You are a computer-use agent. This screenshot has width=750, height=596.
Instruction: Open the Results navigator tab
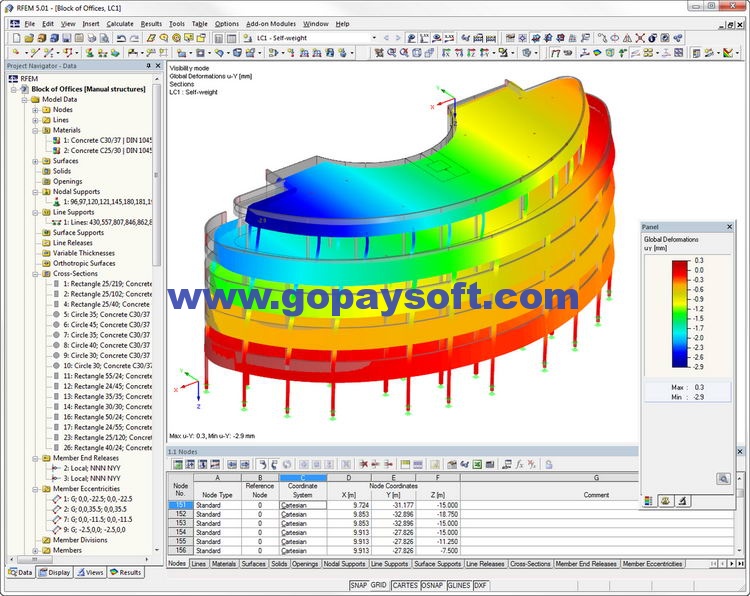[125, 572]
